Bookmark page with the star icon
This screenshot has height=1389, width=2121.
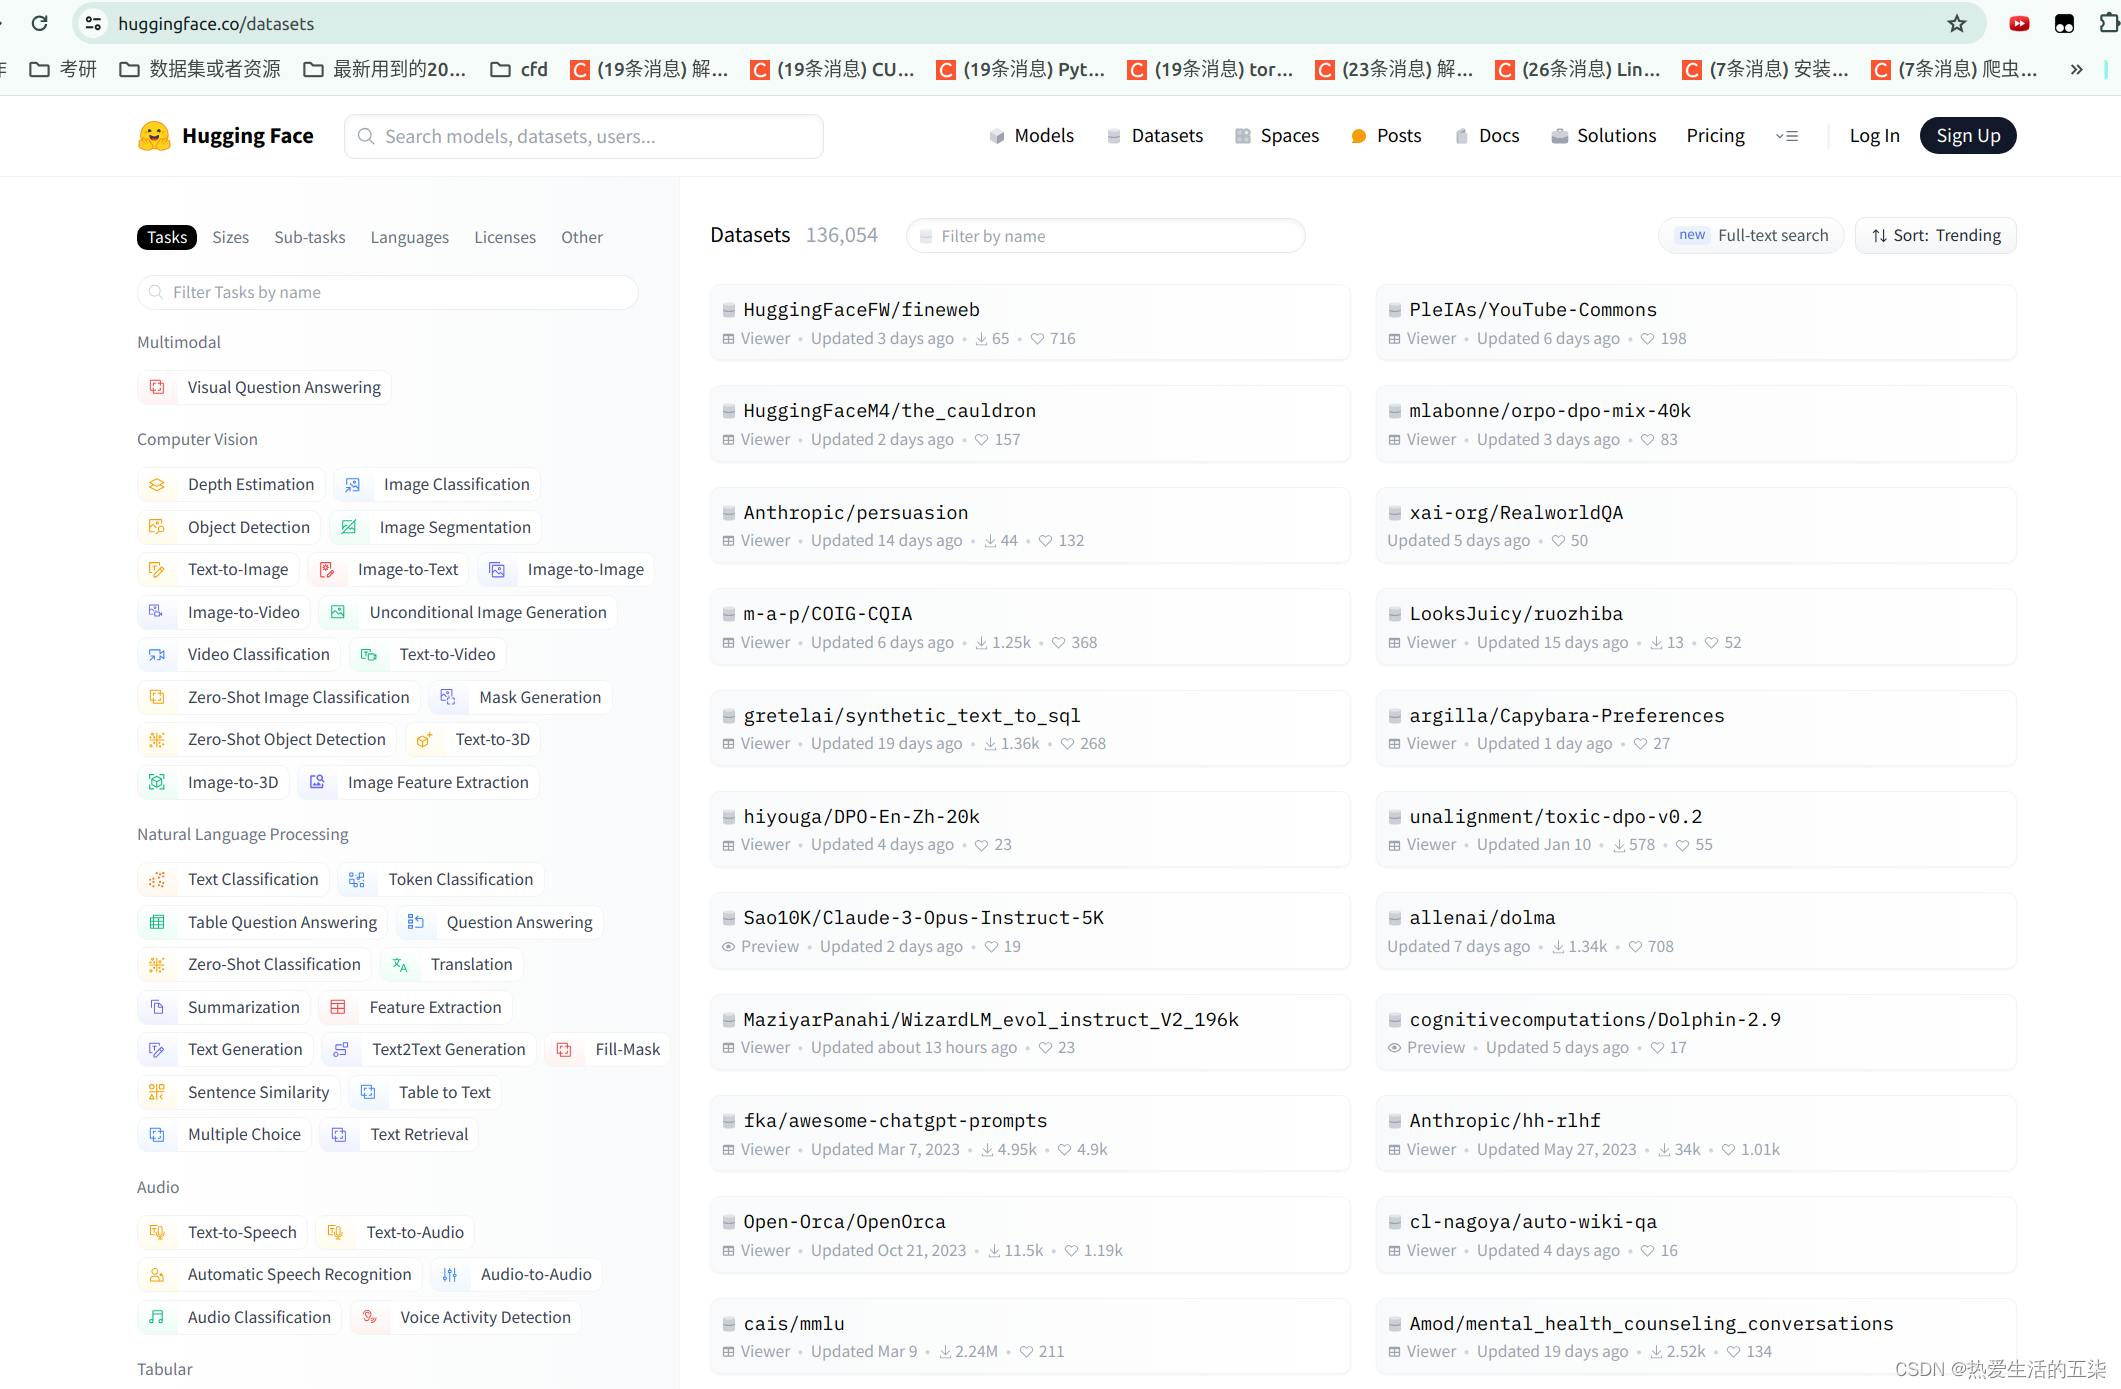[1956, 23]
